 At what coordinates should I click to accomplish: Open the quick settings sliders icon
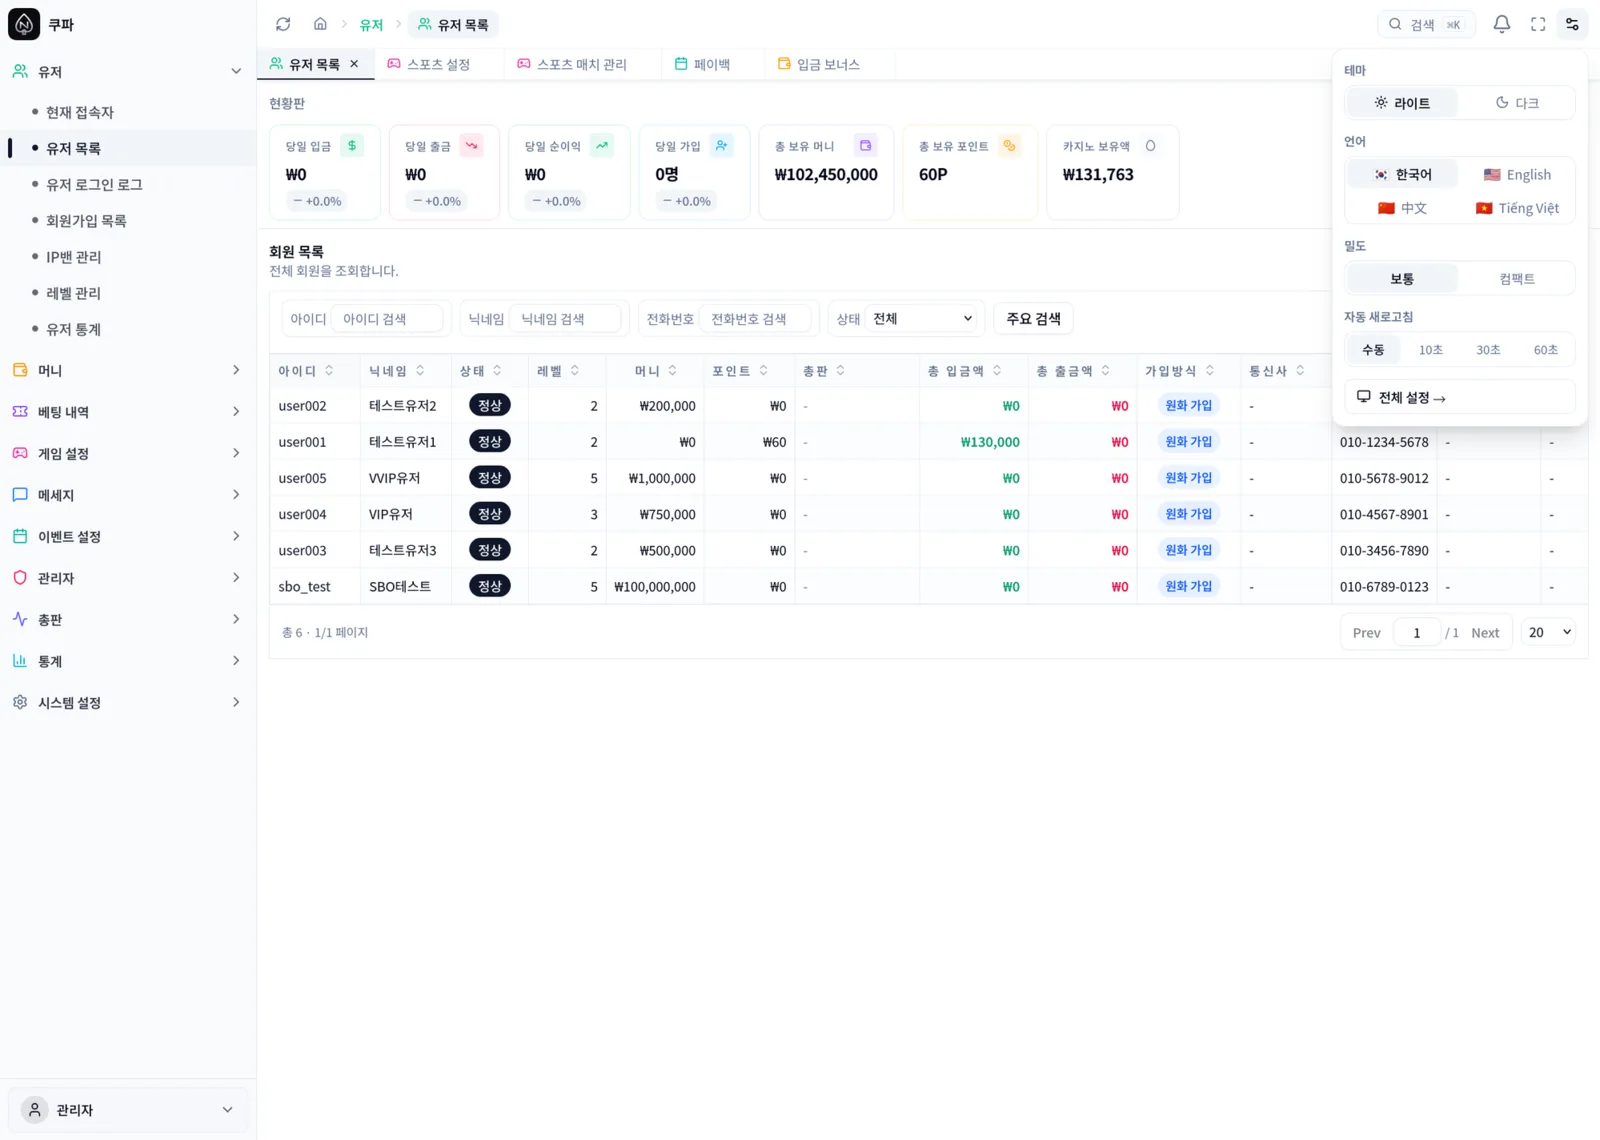click(1572, 24)
